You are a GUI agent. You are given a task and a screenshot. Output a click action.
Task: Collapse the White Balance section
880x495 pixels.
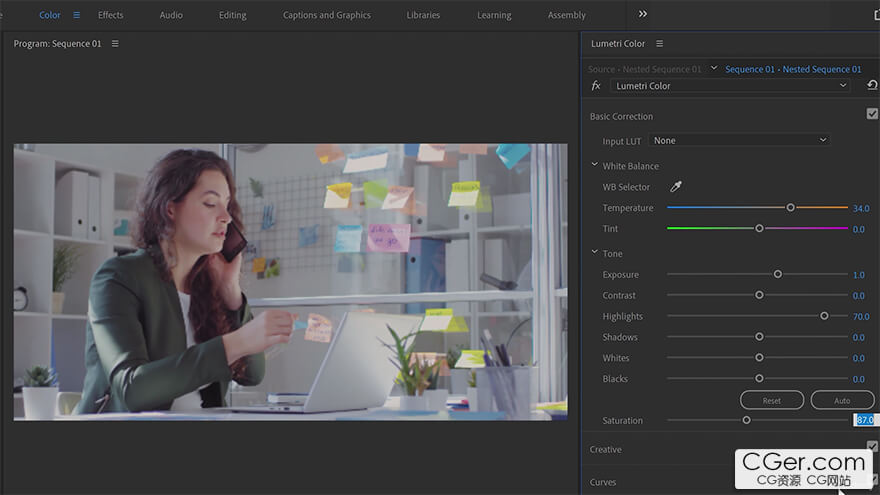pos(594,165)
